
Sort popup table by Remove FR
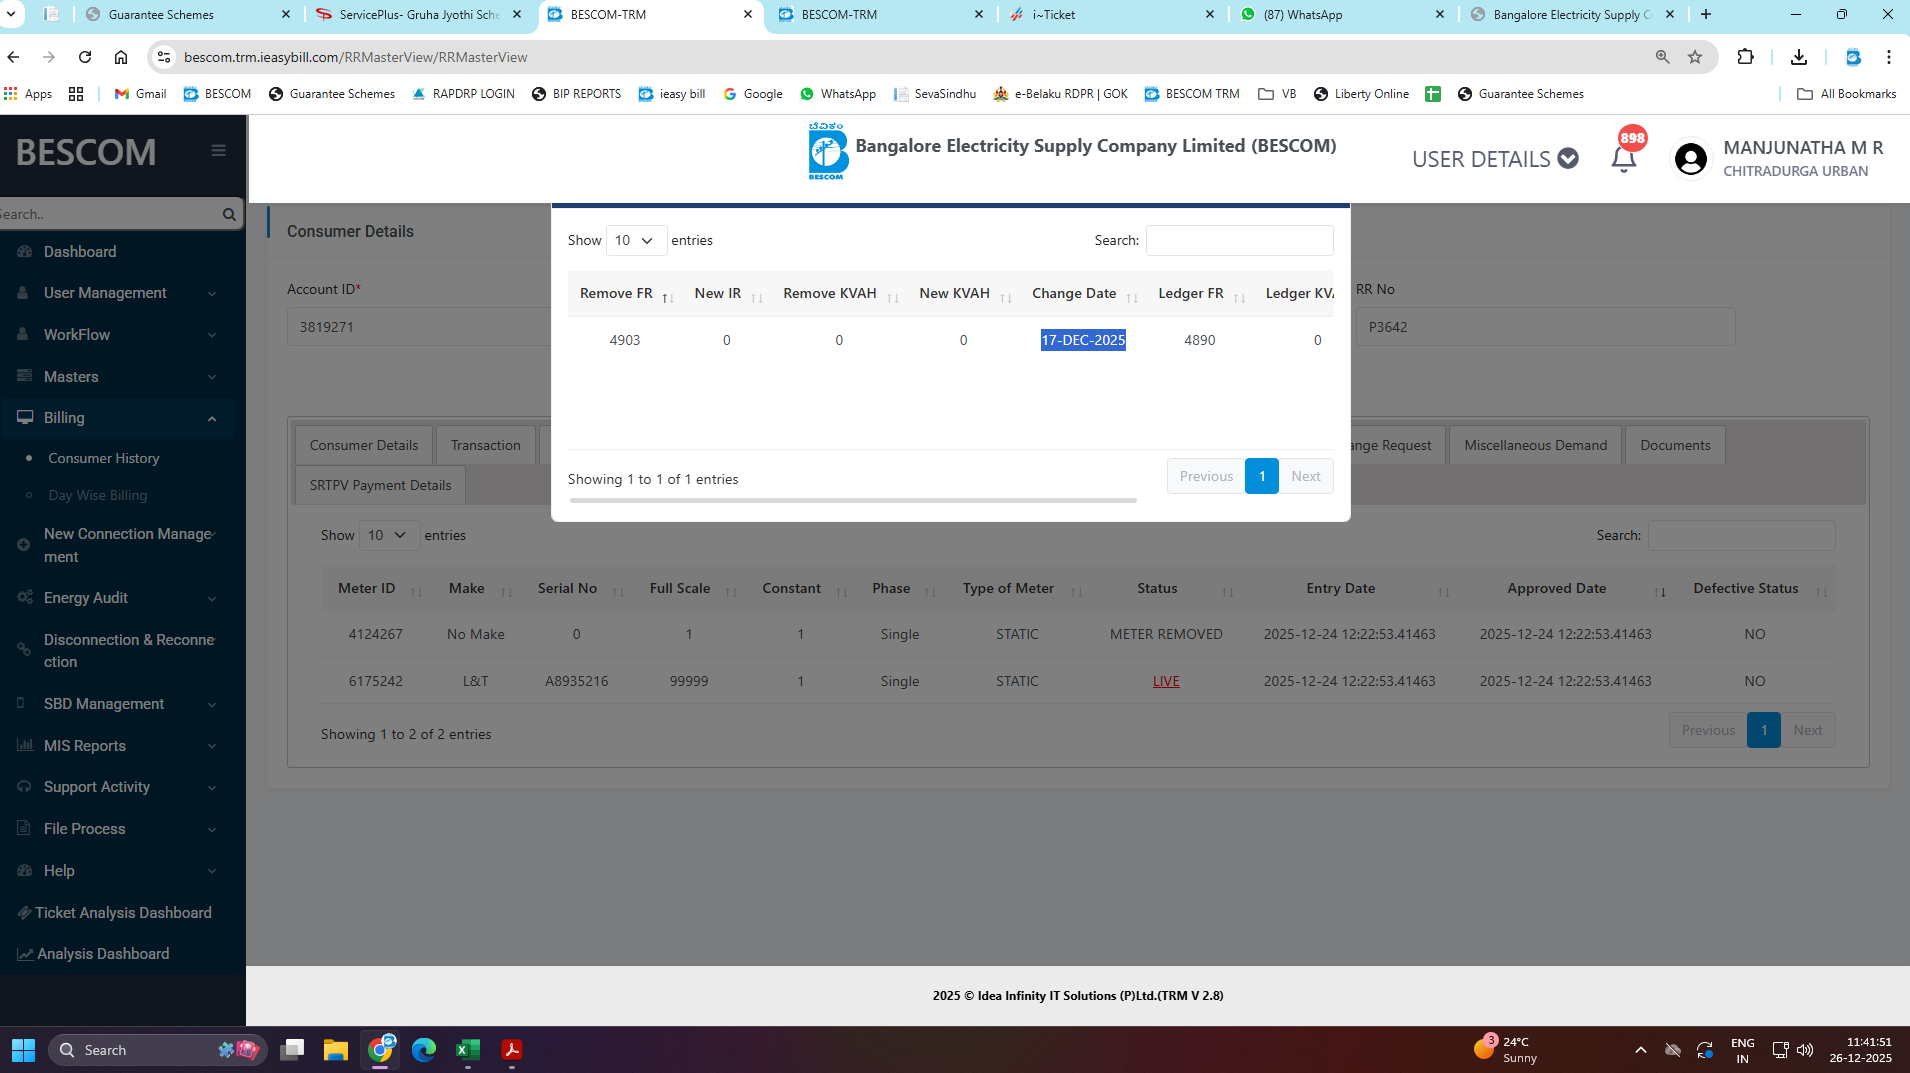point(623,294)
